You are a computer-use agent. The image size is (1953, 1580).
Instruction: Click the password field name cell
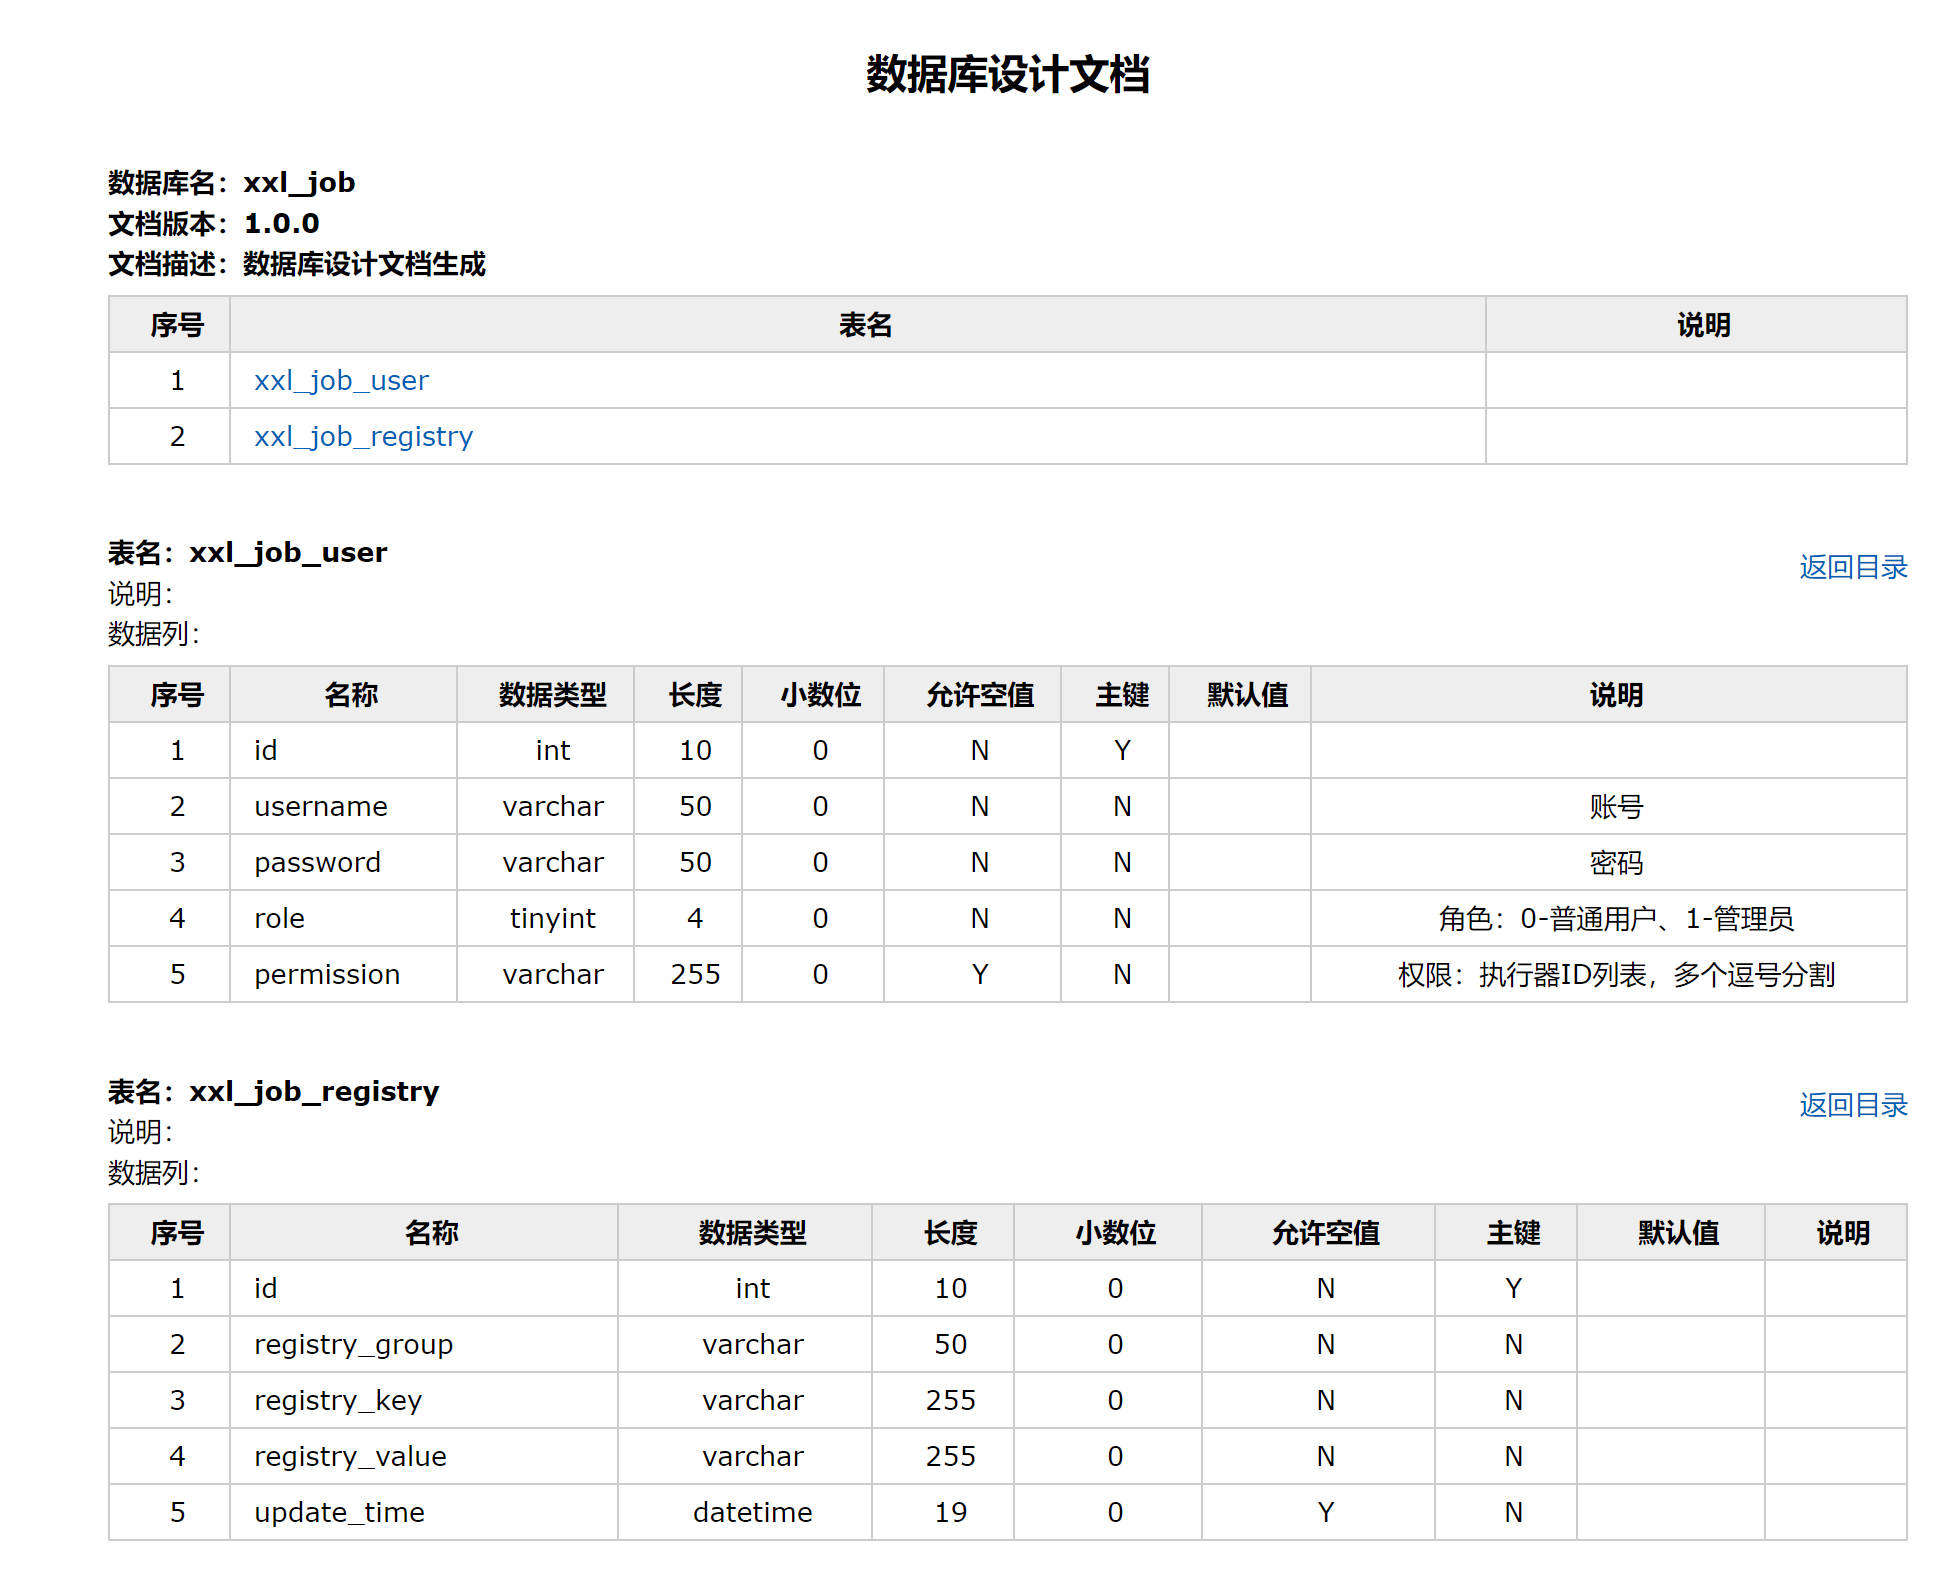coord(317,863)
